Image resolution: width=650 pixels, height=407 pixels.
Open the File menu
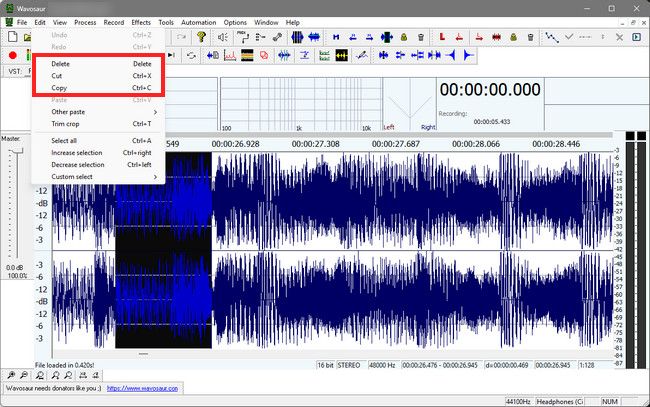[22, 22]
